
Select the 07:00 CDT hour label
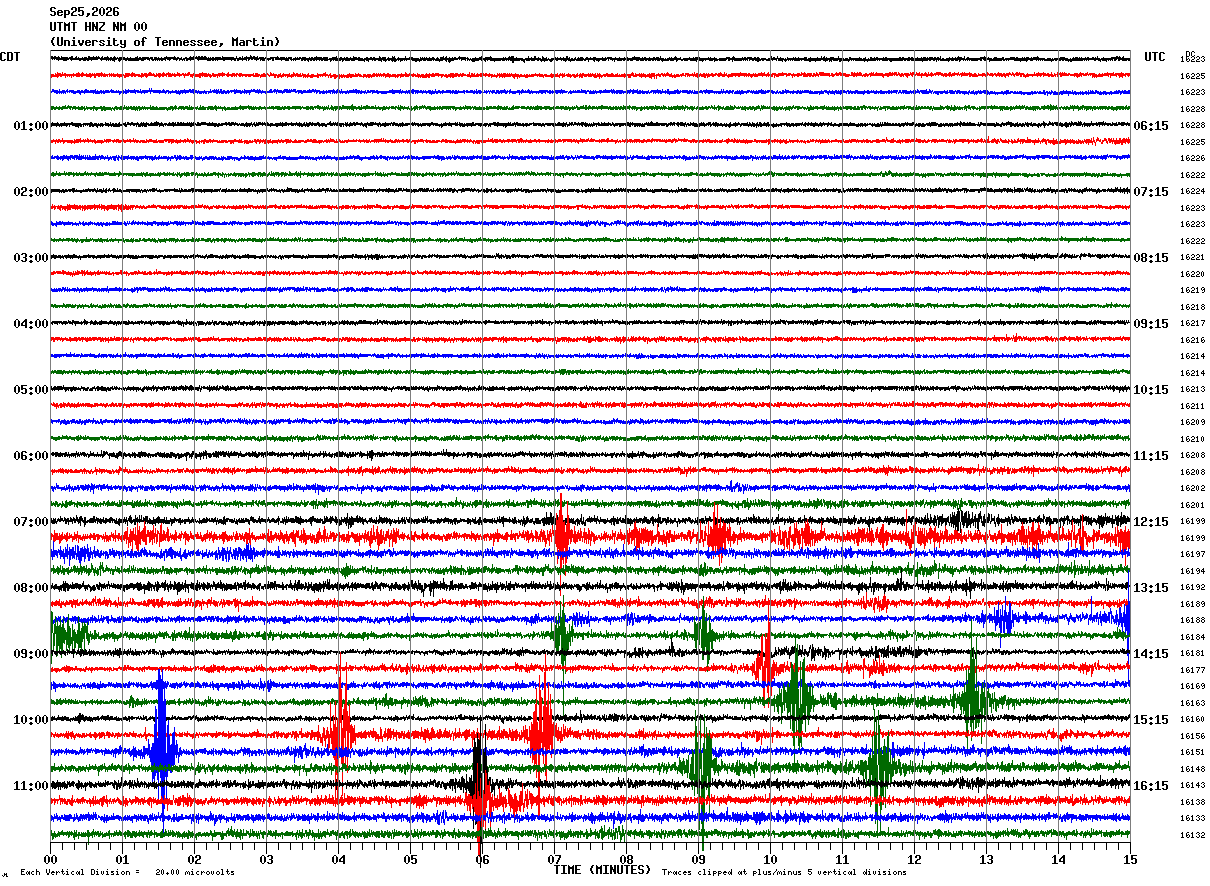(31, 522)
